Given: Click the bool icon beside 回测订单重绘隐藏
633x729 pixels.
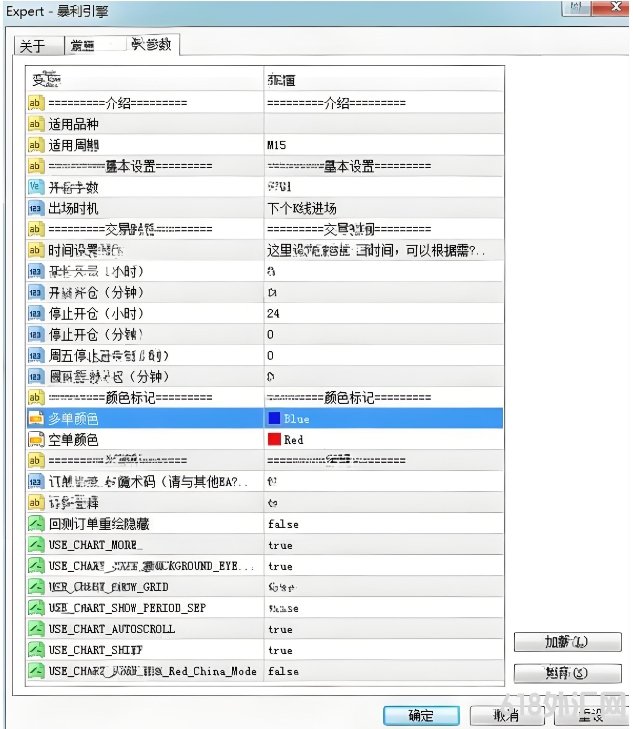Looking at the screenshot, I should pos(35,524).
